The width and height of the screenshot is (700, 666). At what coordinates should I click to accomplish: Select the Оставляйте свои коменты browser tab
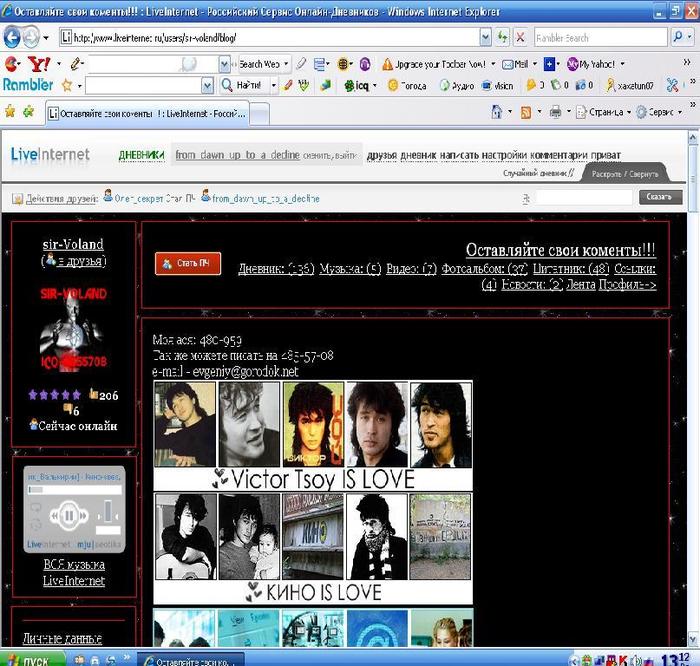147,114
